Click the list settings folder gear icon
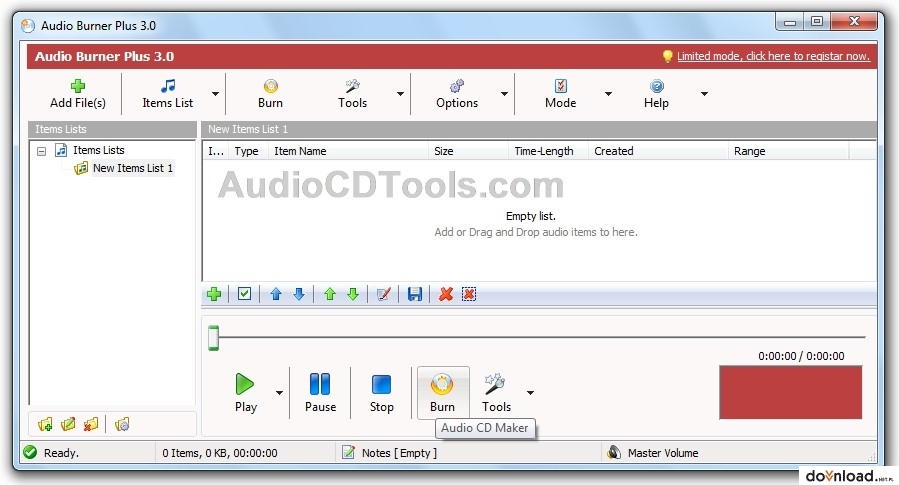899x485 pixels. coord(122,424)
